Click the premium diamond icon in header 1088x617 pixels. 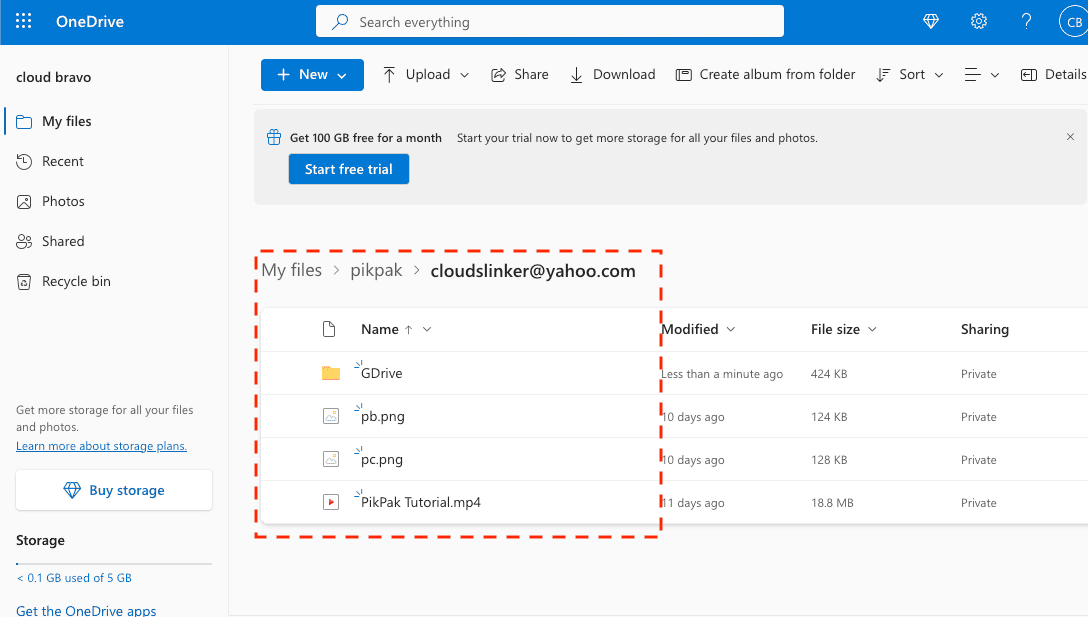click(931, 21)
